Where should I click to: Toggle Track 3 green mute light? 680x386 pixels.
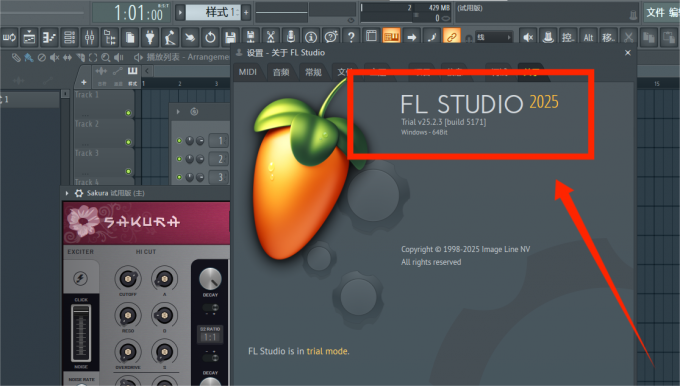point(128,171)
